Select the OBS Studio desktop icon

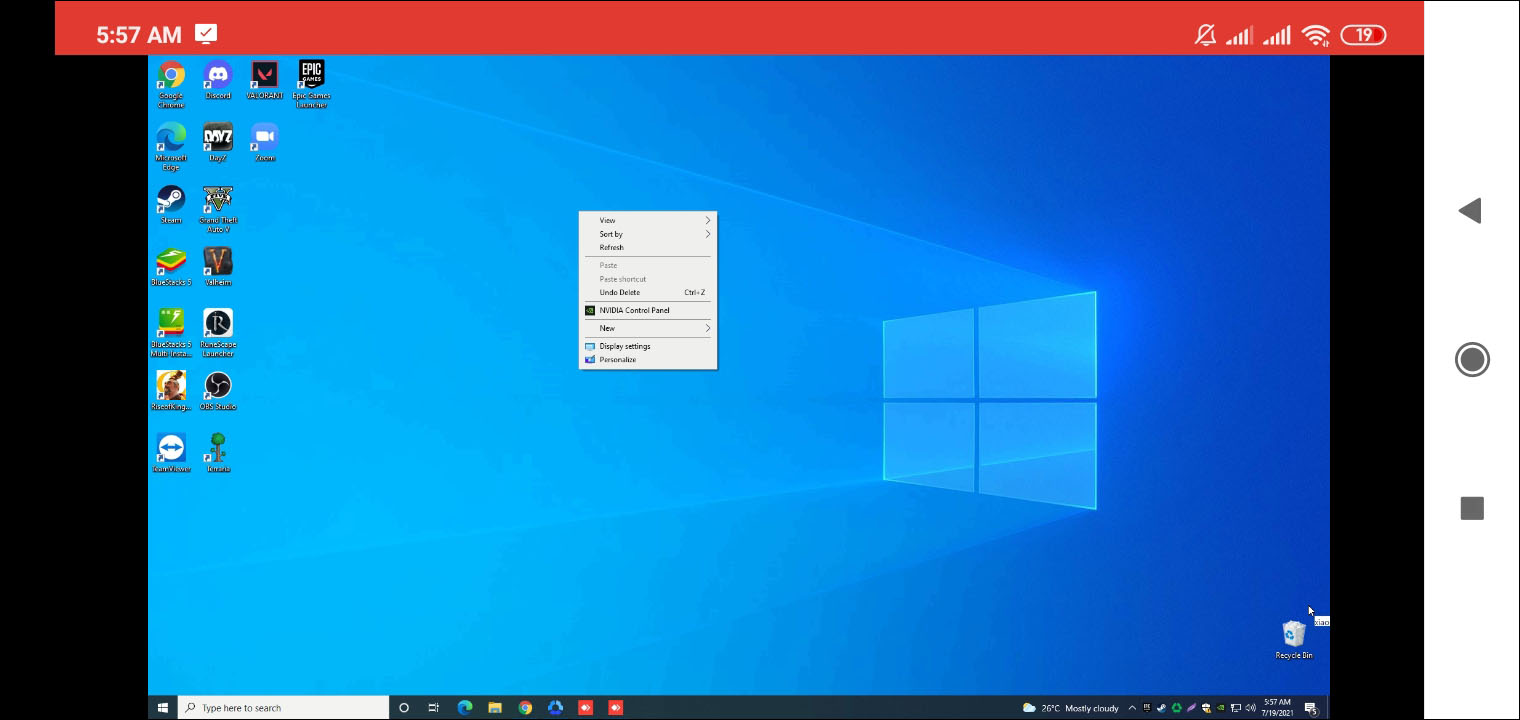[217, 387]
